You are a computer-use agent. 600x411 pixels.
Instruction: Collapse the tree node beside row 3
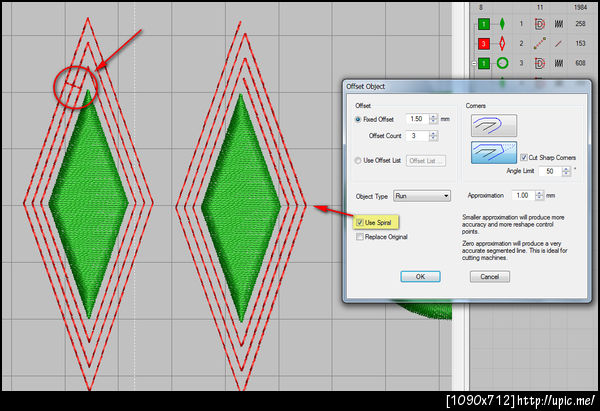474,63
